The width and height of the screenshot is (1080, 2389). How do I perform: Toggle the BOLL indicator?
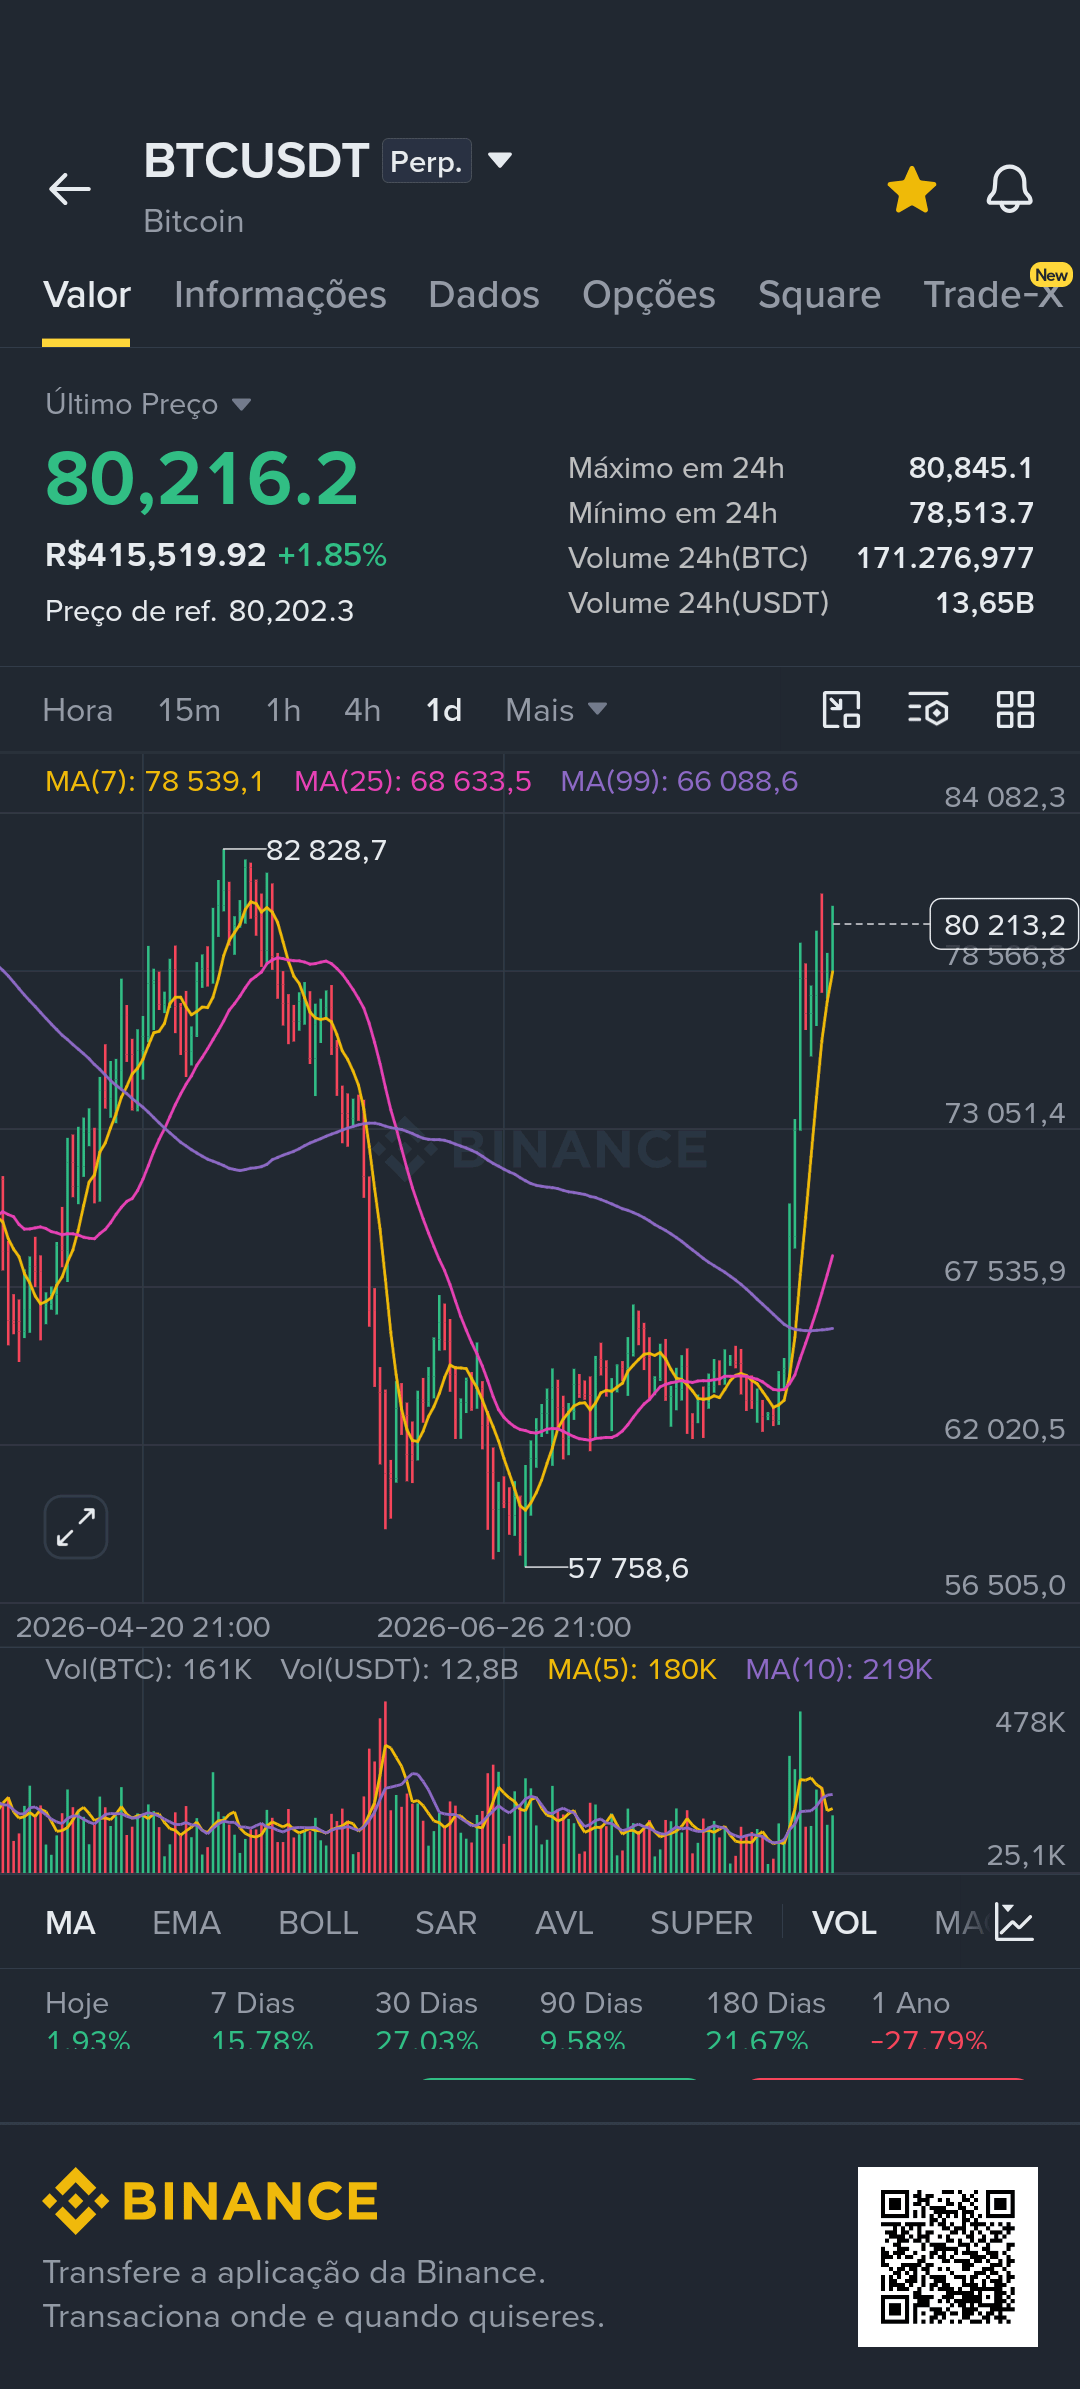tap(318, 1923)
